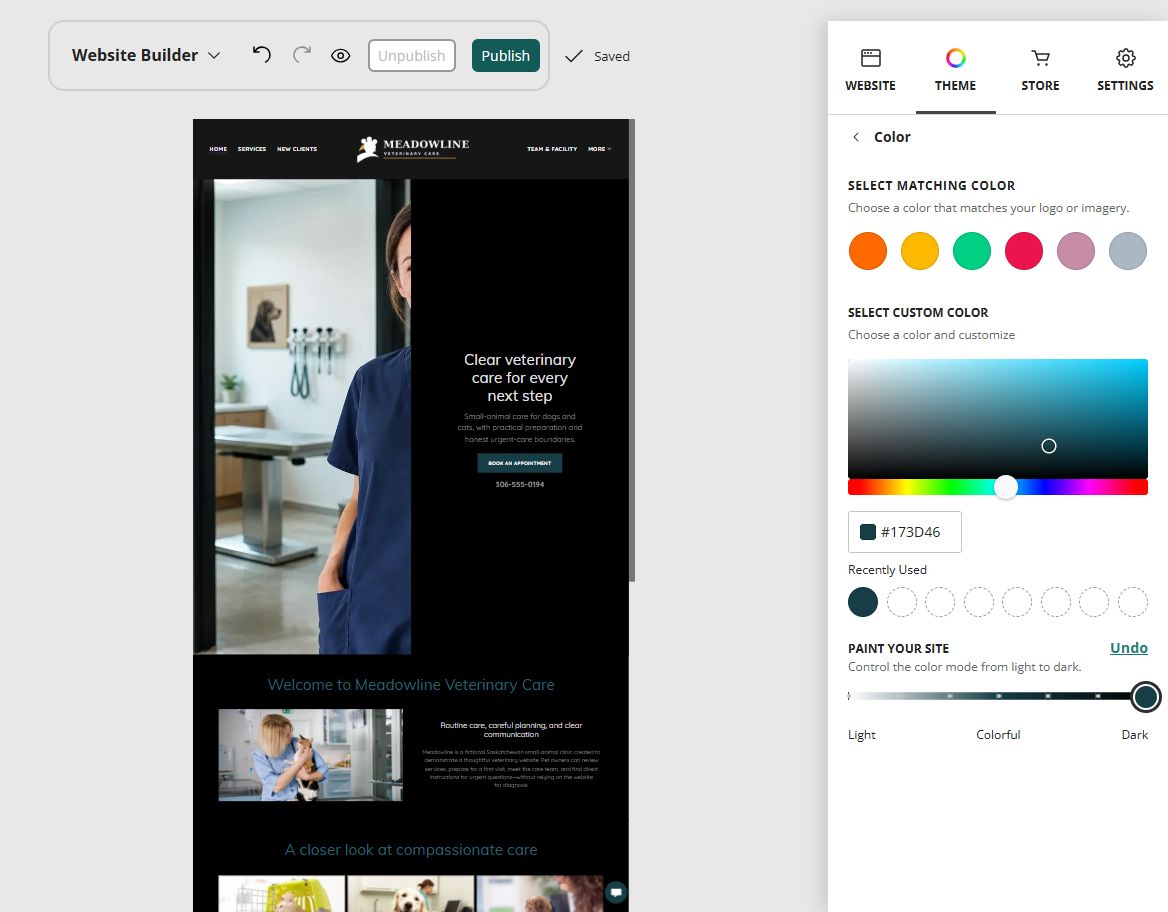Pick the gray-blue matching color
The width and height of the screenshot is (1168, 912).
pyautogui.click(x=1128, y=250)
